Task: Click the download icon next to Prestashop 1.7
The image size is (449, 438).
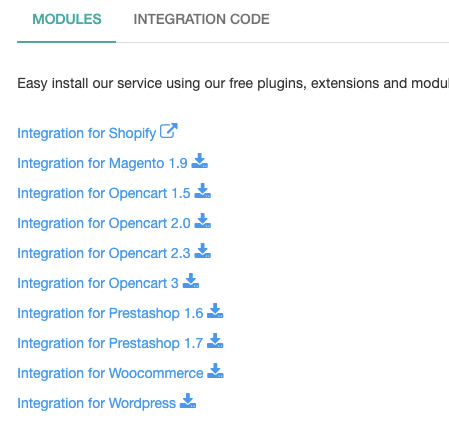Action: (x=215, y=341)
